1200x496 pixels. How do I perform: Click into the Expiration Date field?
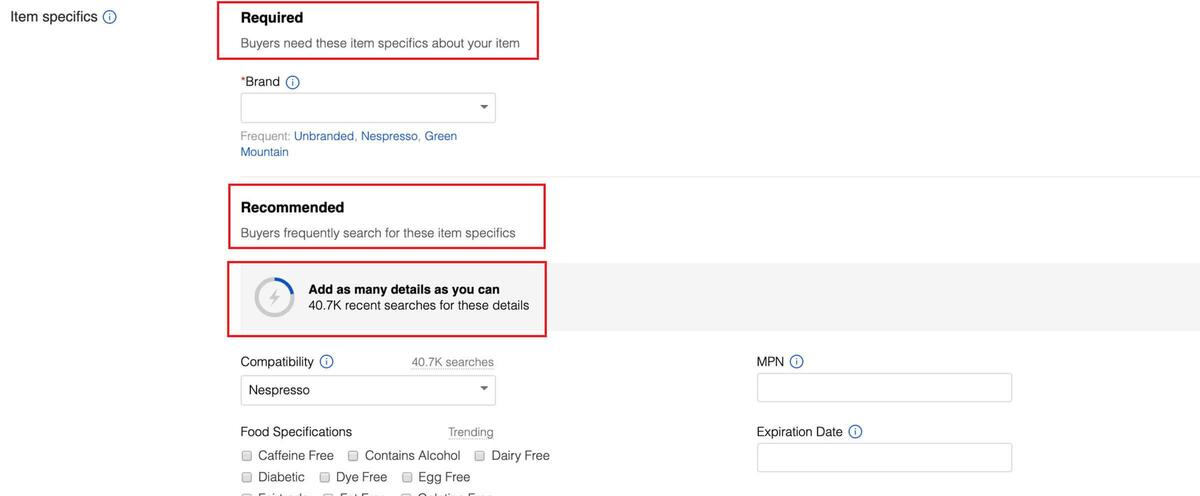pos(884,458)
